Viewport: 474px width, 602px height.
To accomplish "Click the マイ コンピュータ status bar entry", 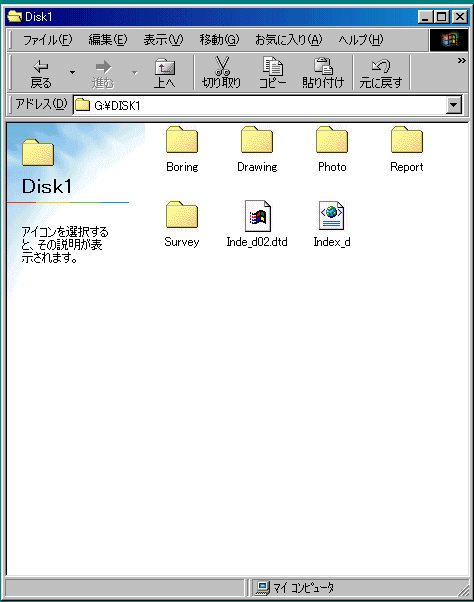I will 295,587.
